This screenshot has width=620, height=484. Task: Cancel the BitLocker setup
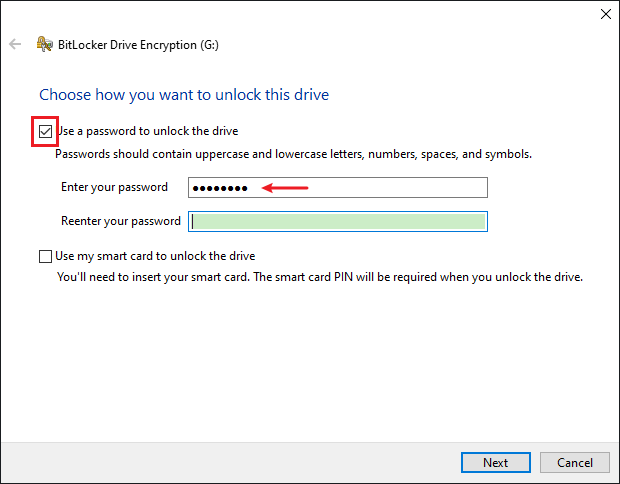tap(575, 462)
